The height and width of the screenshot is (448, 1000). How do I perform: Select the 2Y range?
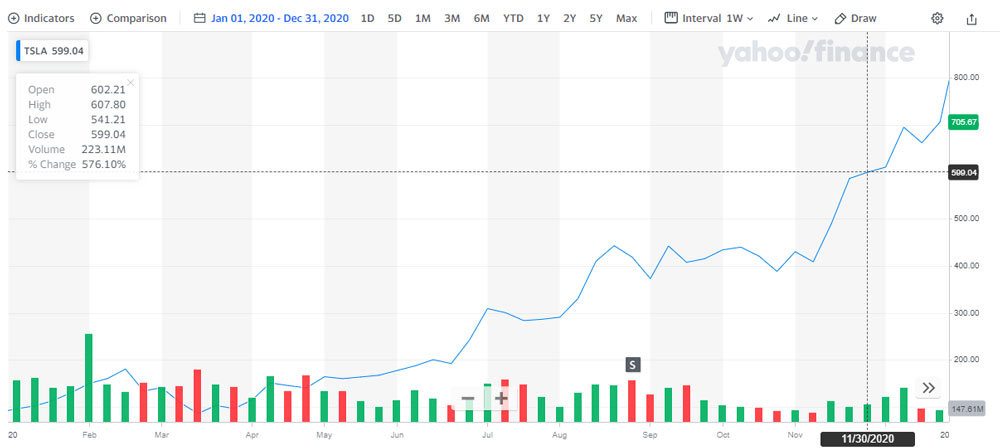[x=570, y=19]
